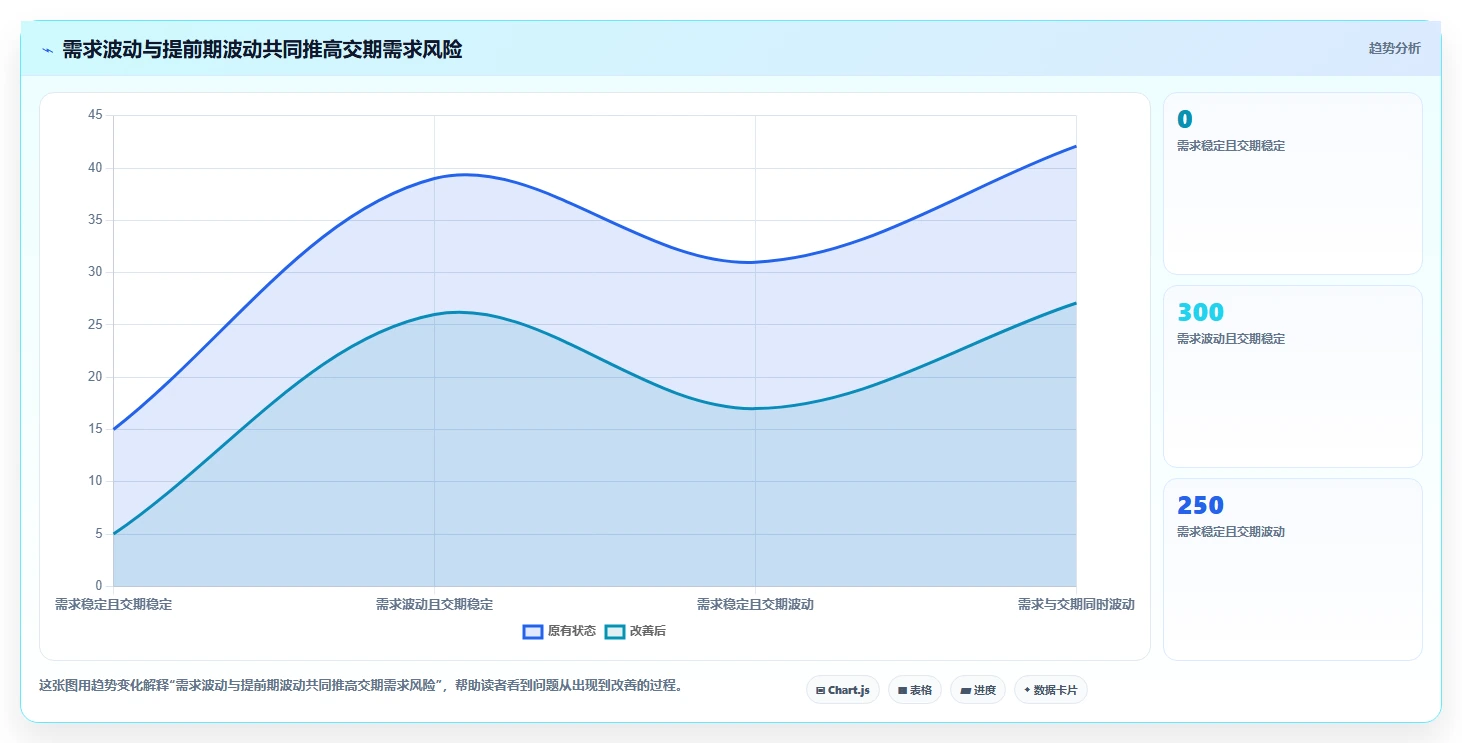Click the card value 300

[x=1200, y=312]
